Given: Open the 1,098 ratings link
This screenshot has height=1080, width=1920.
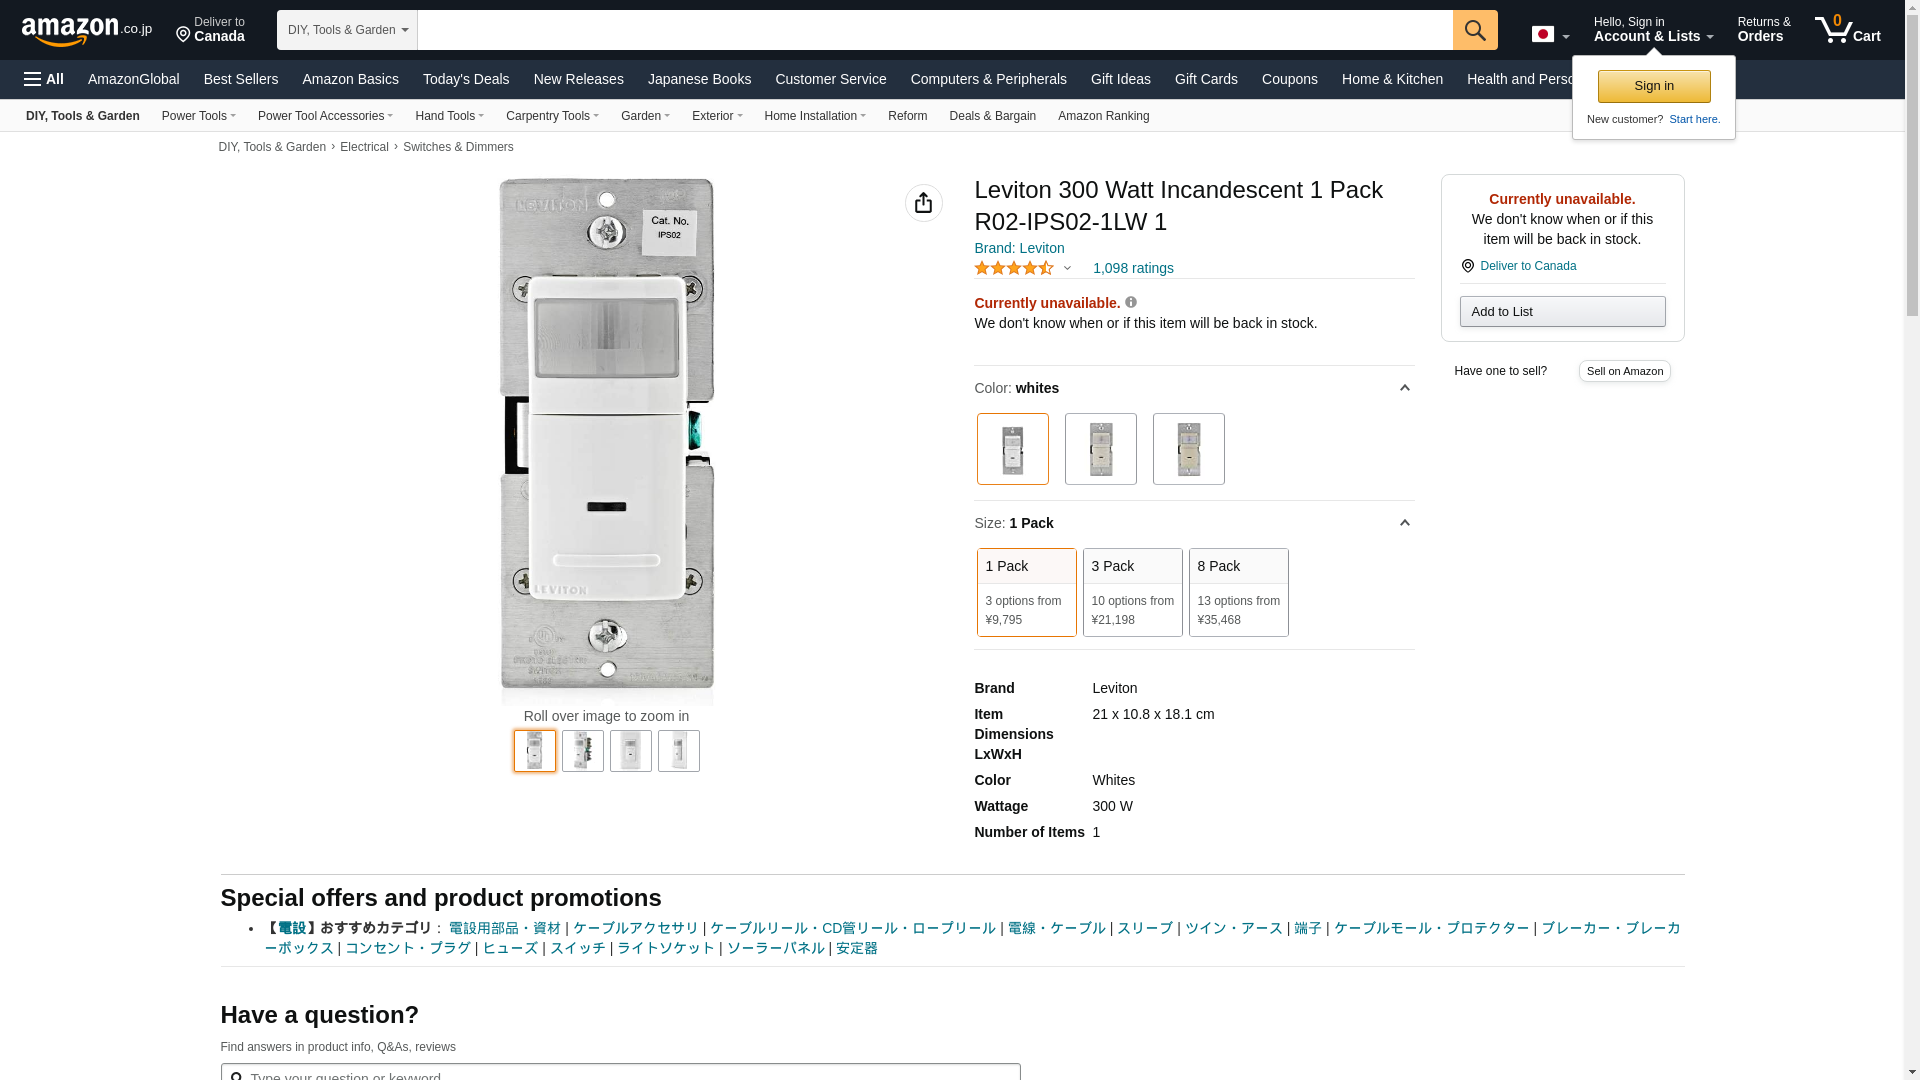Looking at the screenshot, I should pos(1132,268).
